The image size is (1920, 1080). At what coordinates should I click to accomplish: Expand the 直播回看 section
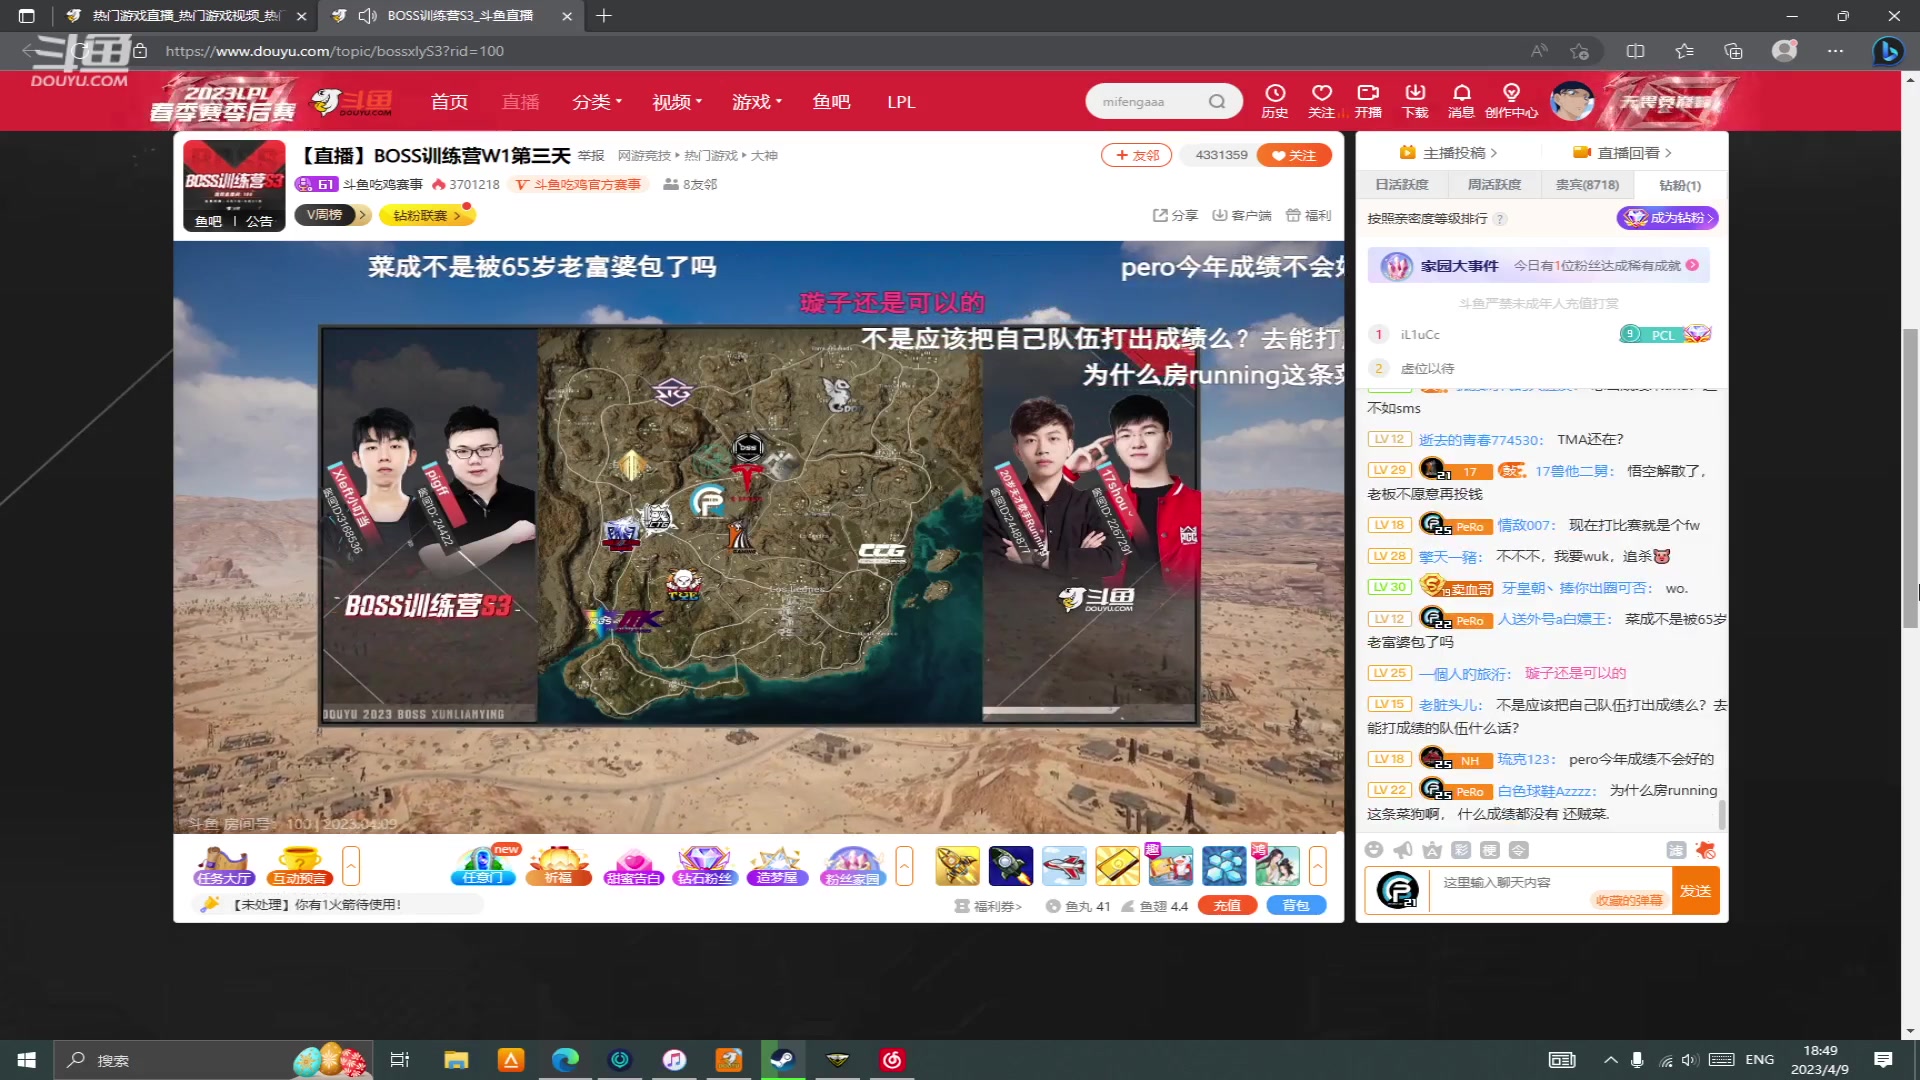(x=1622, y=153)
